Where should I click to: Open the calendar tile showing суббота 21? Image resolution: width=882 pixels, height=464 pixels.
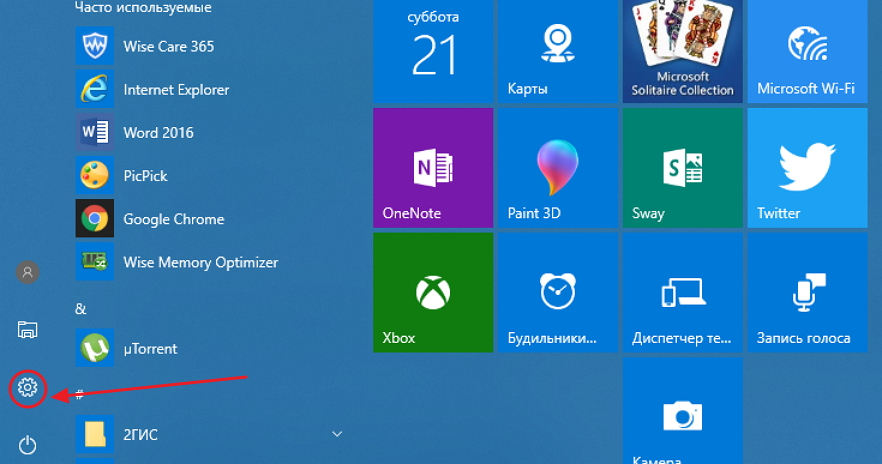(x=433, y=52)
